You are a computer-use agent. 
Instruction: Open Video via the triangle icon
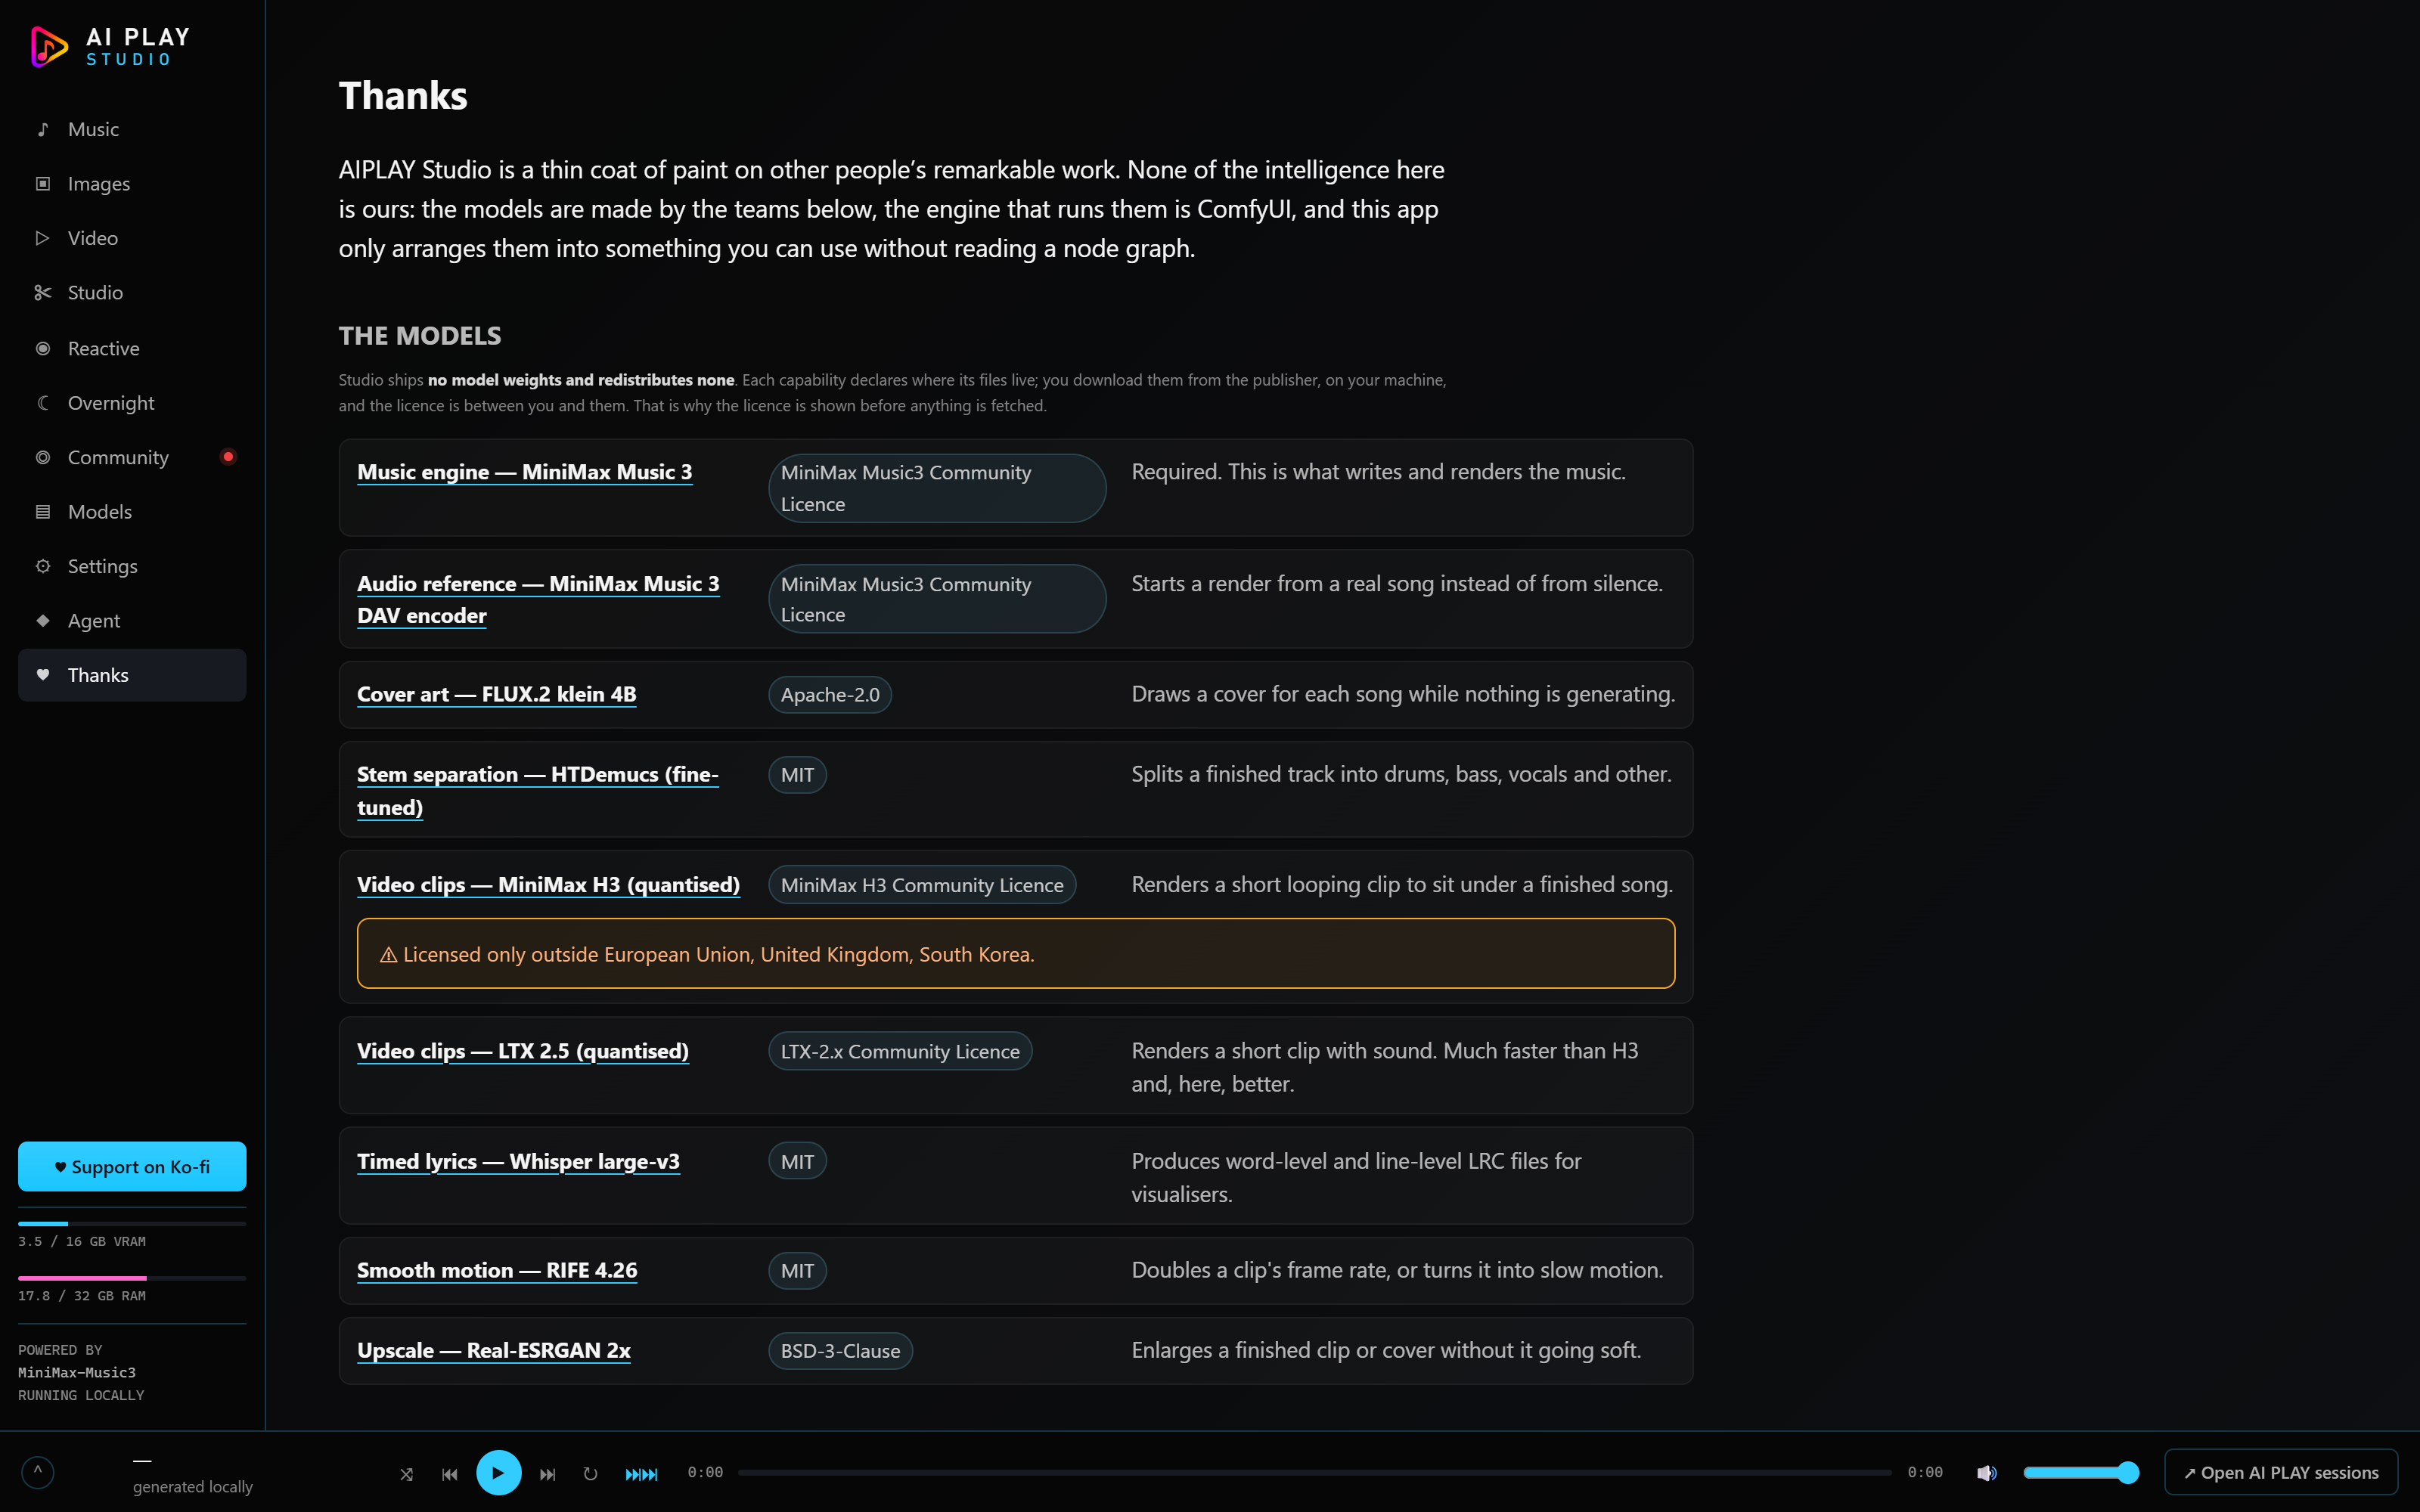pyautogui.click(x=43, y=238)
